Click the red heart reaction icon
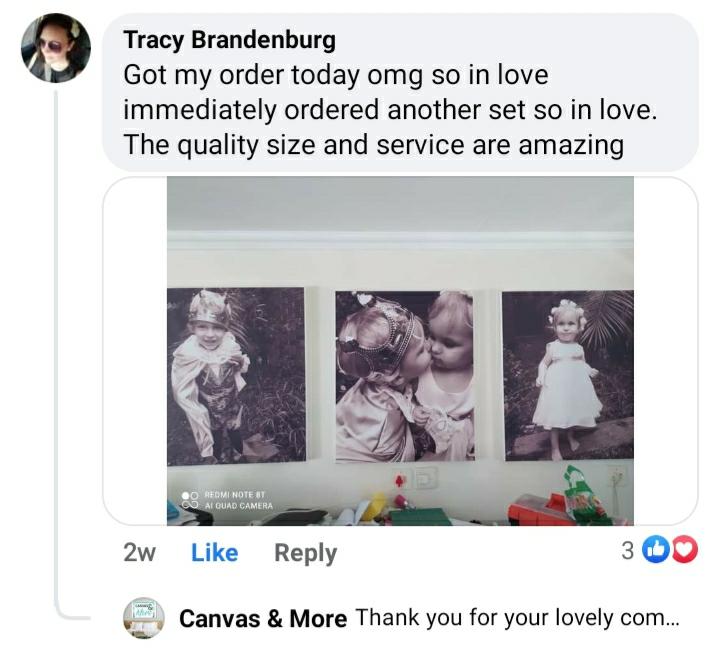The width and height of the screenshot is (720, 649). coord(684,549)
